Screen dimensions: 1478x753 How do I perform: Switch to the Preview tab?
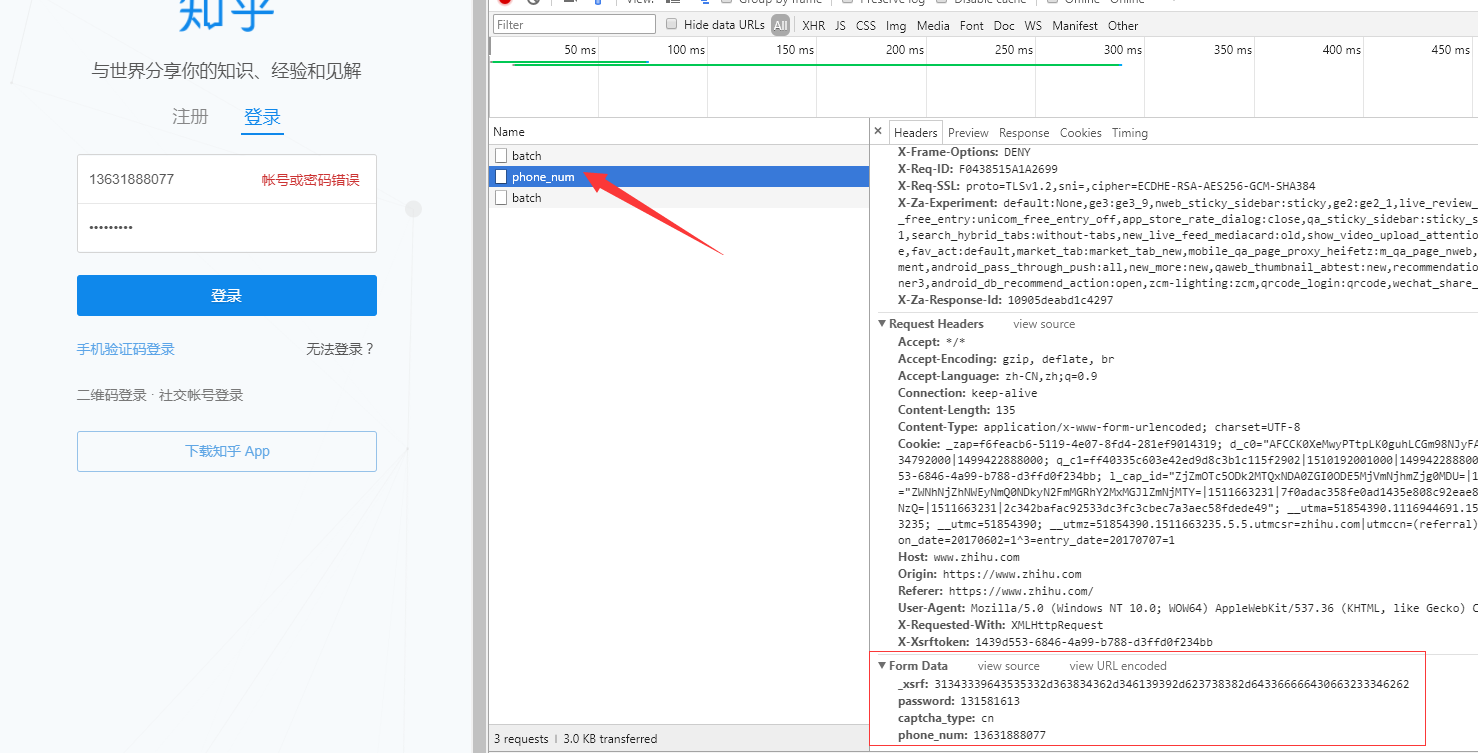point(967,133)
